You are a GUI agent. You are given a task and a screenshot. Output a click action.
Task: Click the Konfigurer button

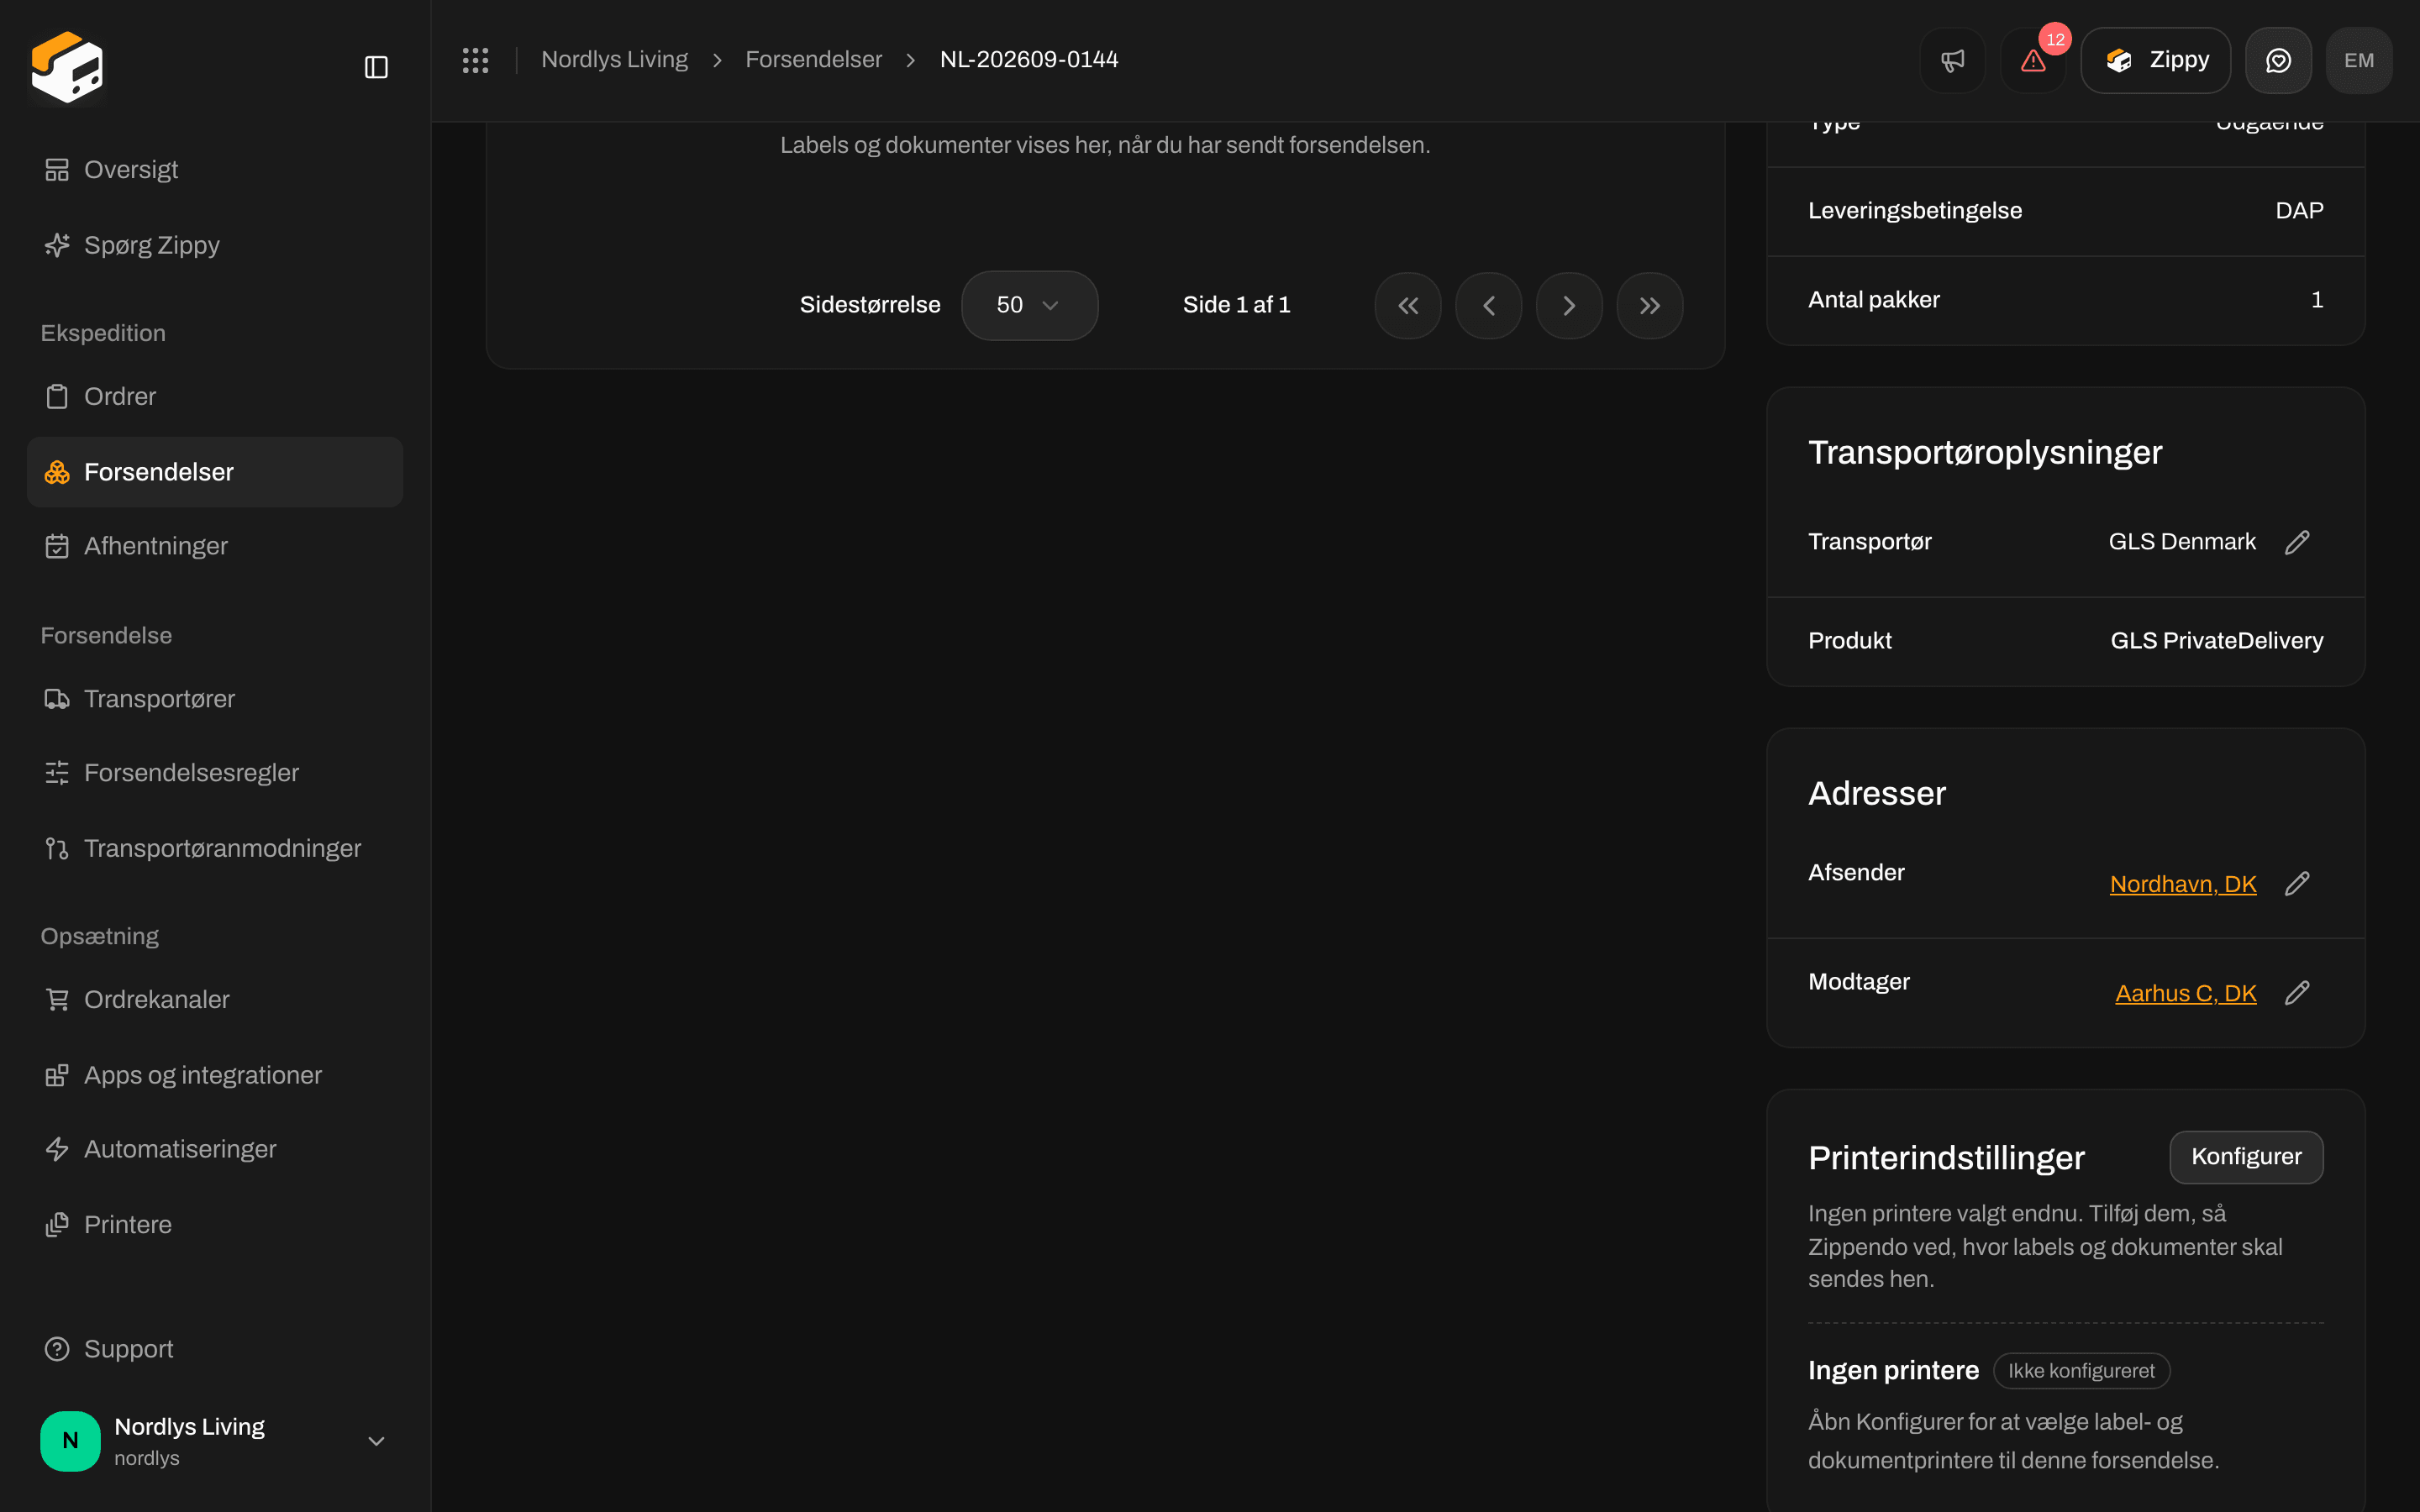(2246, 1157)
